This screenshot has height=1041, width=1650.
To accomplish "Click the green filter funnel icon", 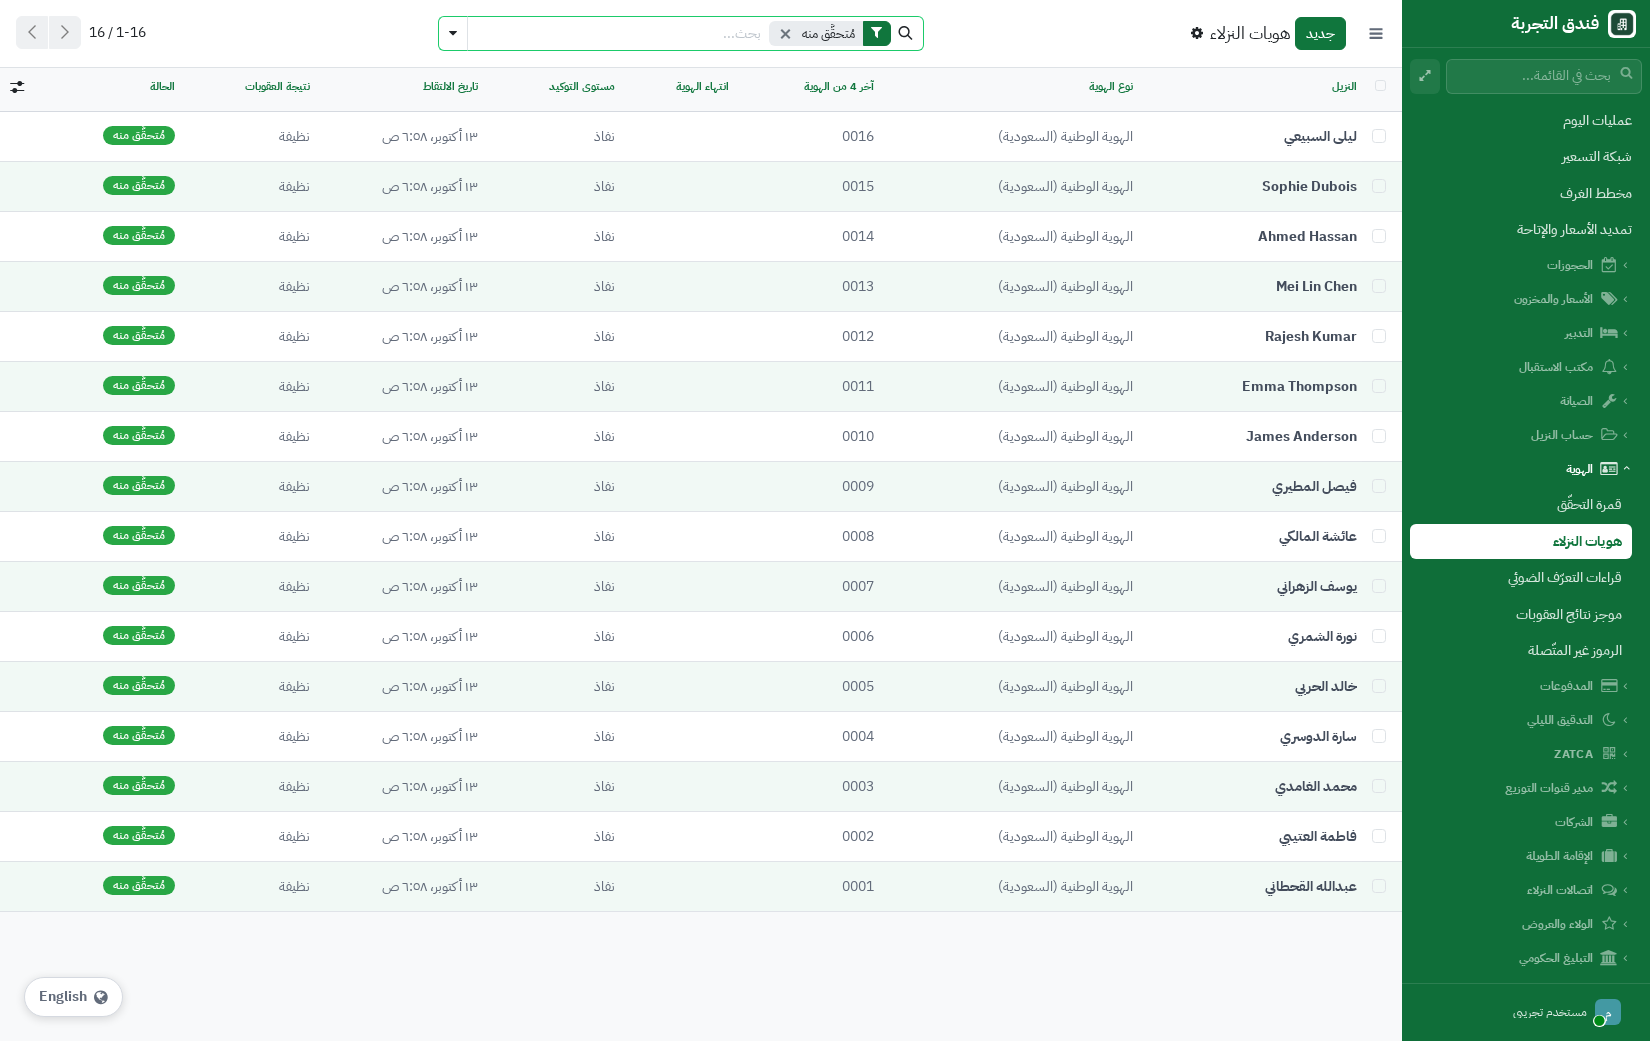I will tap(876, 33).
